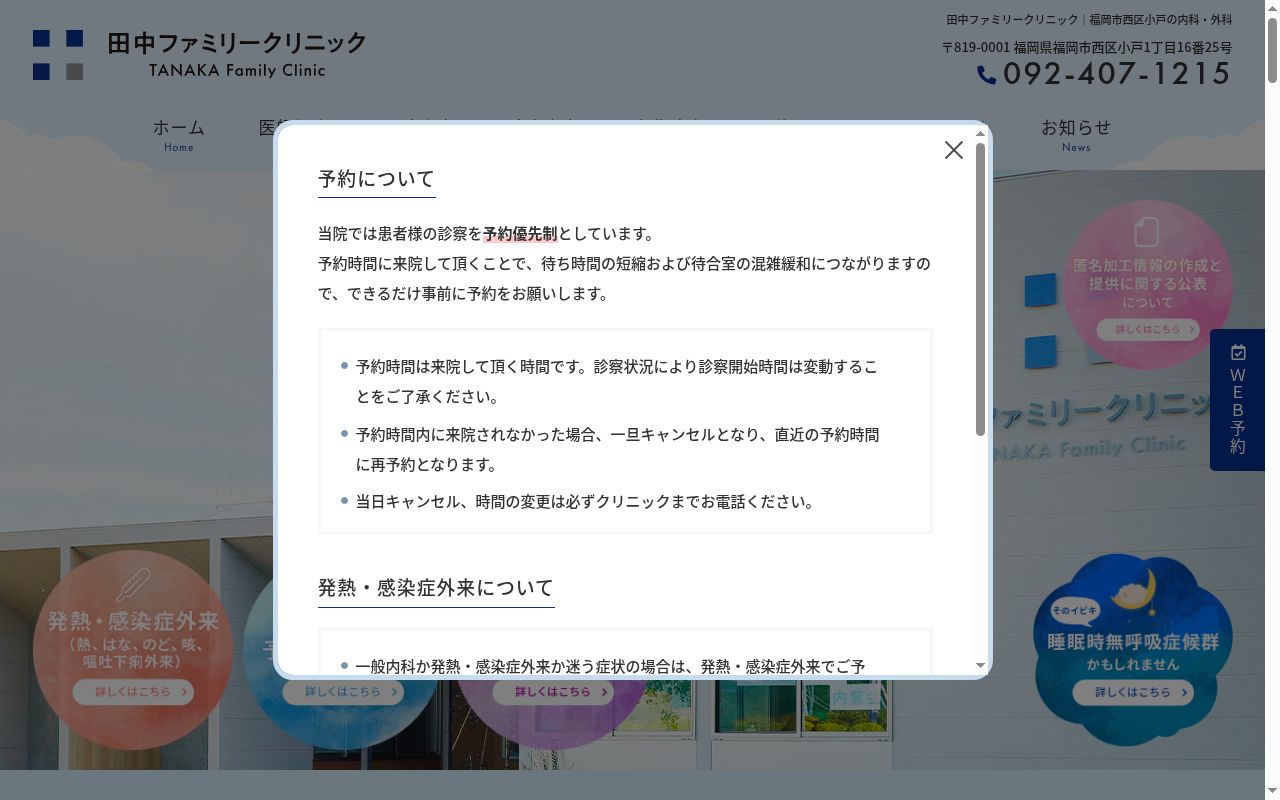The width and height of the screenshot is (1280, 800).
Task: Close the reservation info popup
Action: [x=954, y=150]
